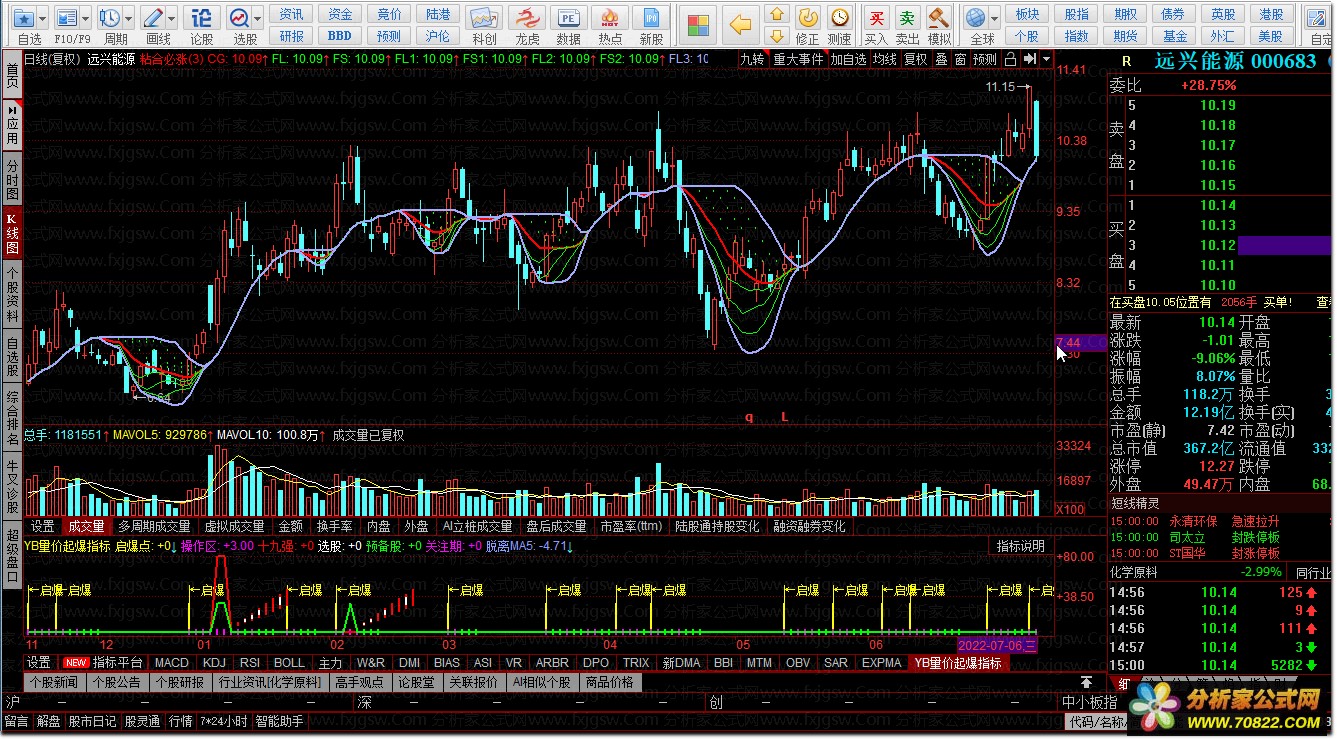Open the 数据 PE data icon
The image size is (1337, 739).
coord(568,18)
